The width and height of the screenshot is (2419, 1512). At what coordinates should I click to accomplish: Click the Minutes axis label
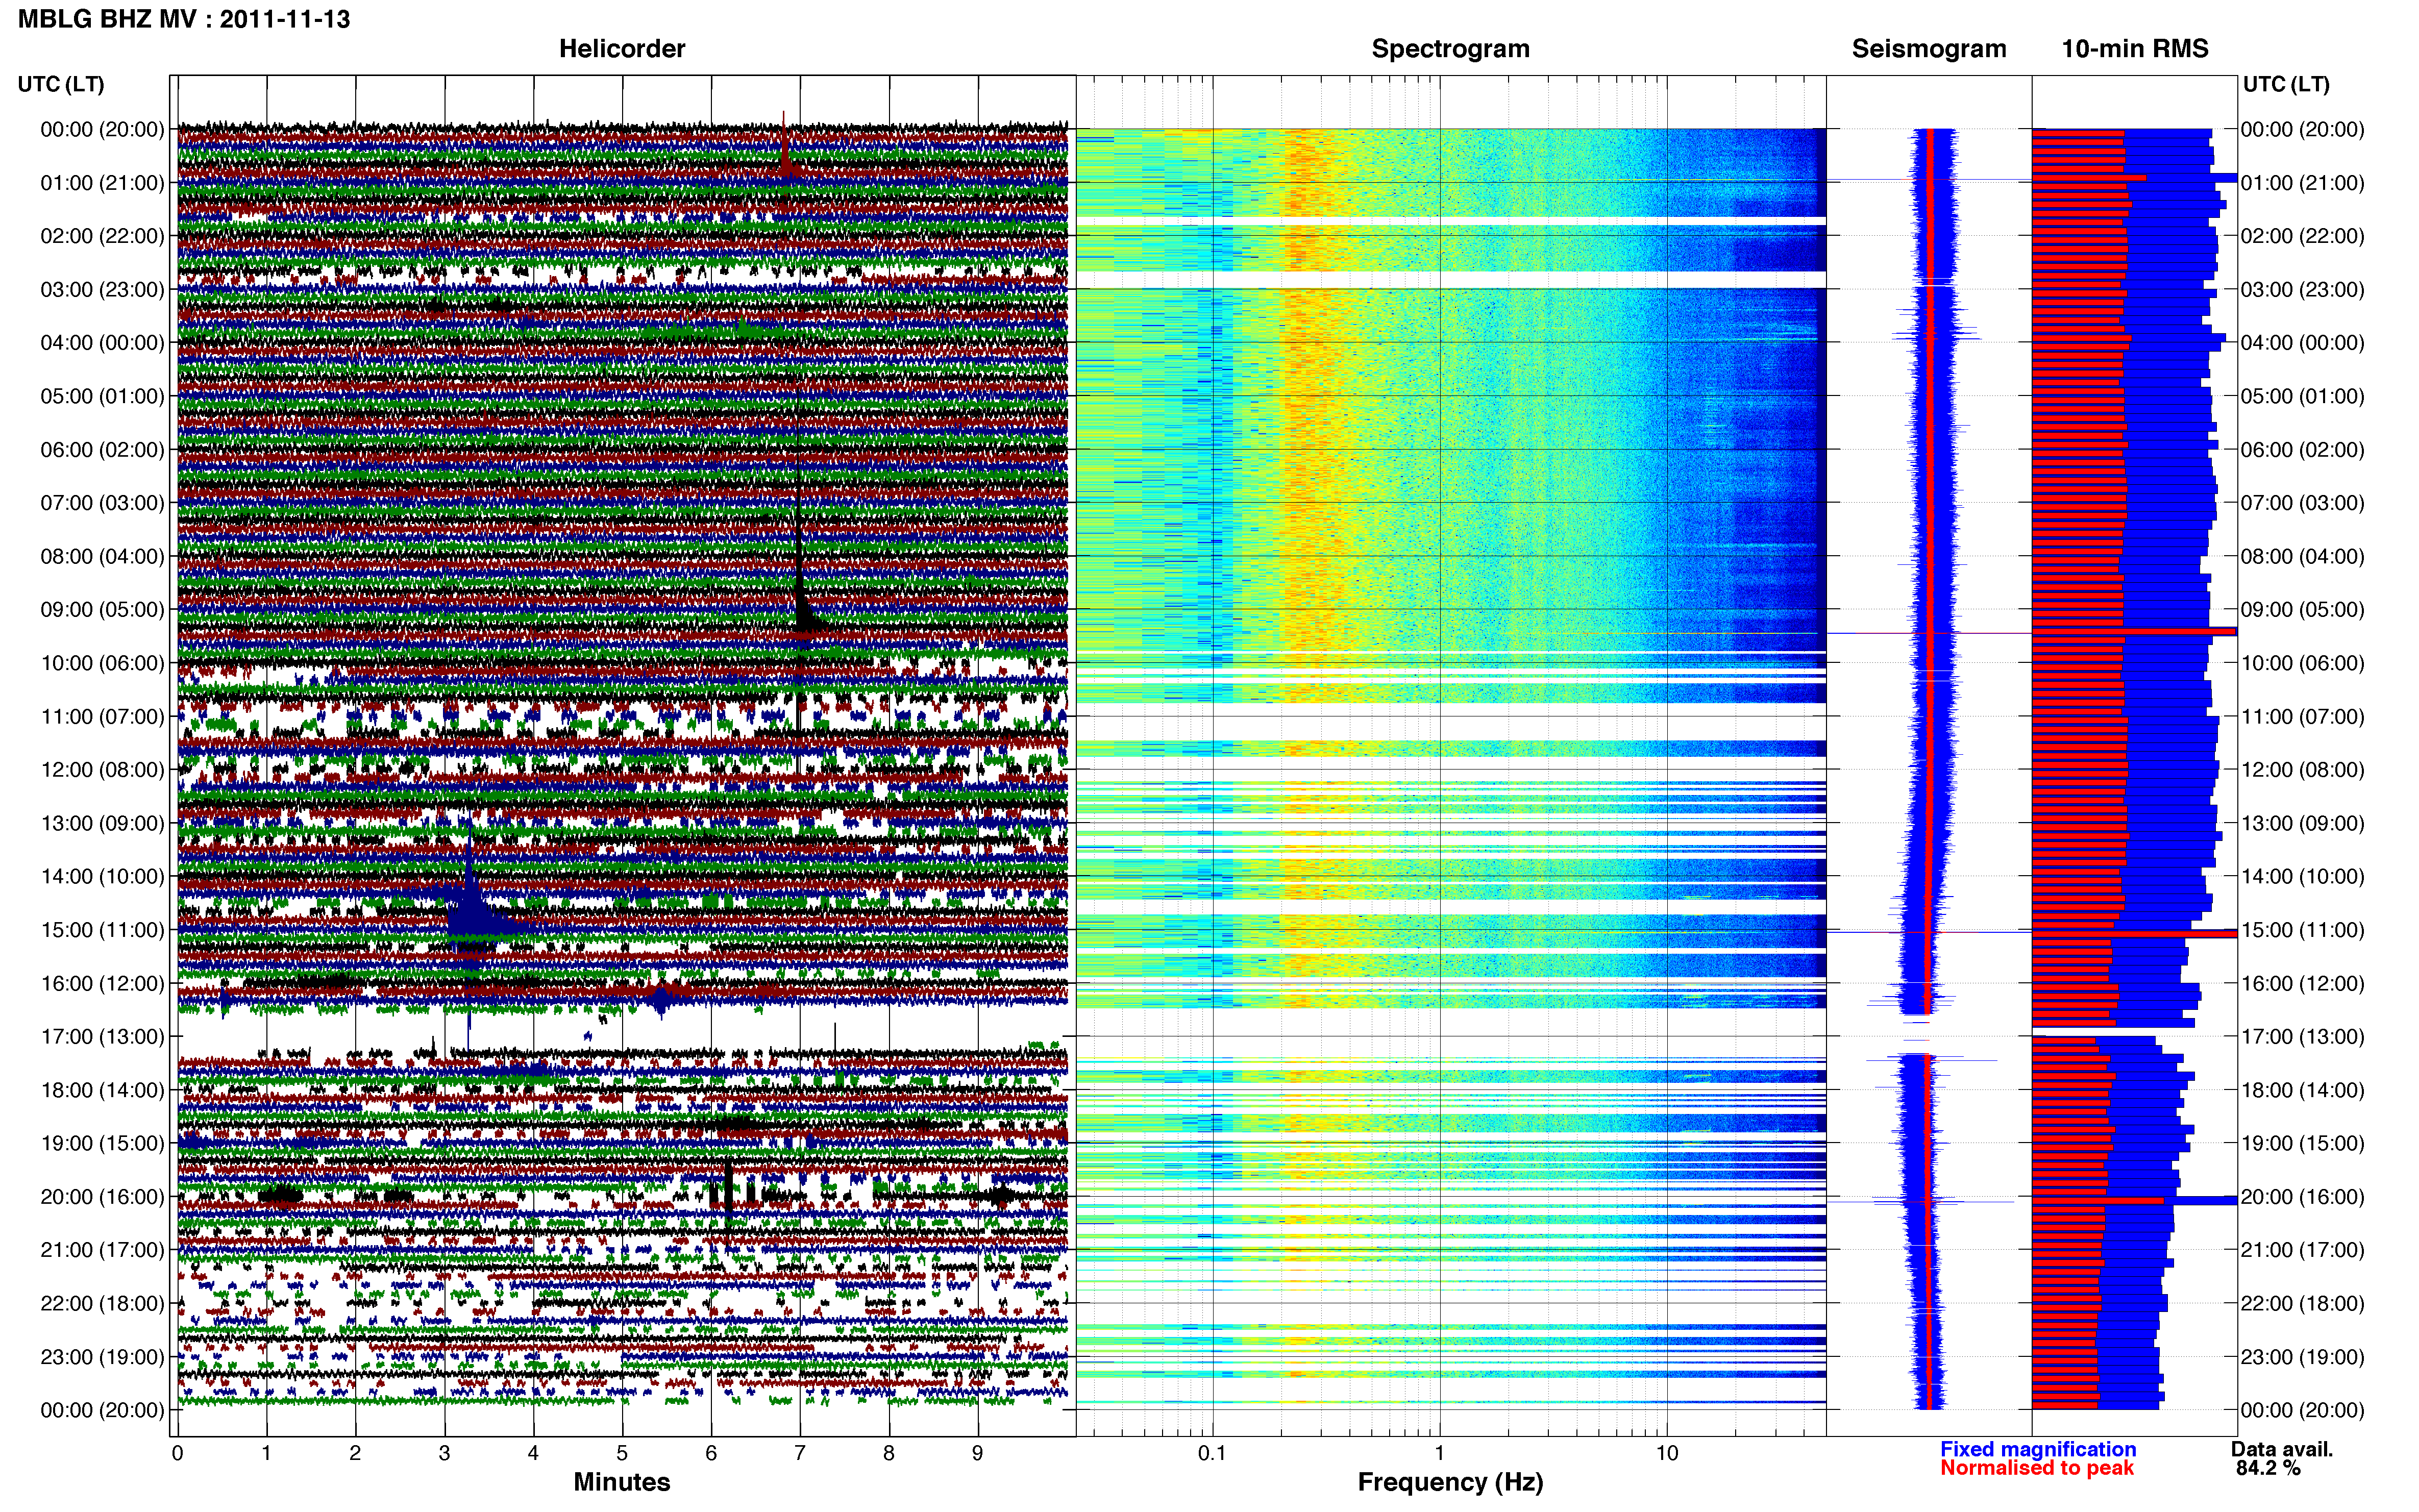(621, 1482)
